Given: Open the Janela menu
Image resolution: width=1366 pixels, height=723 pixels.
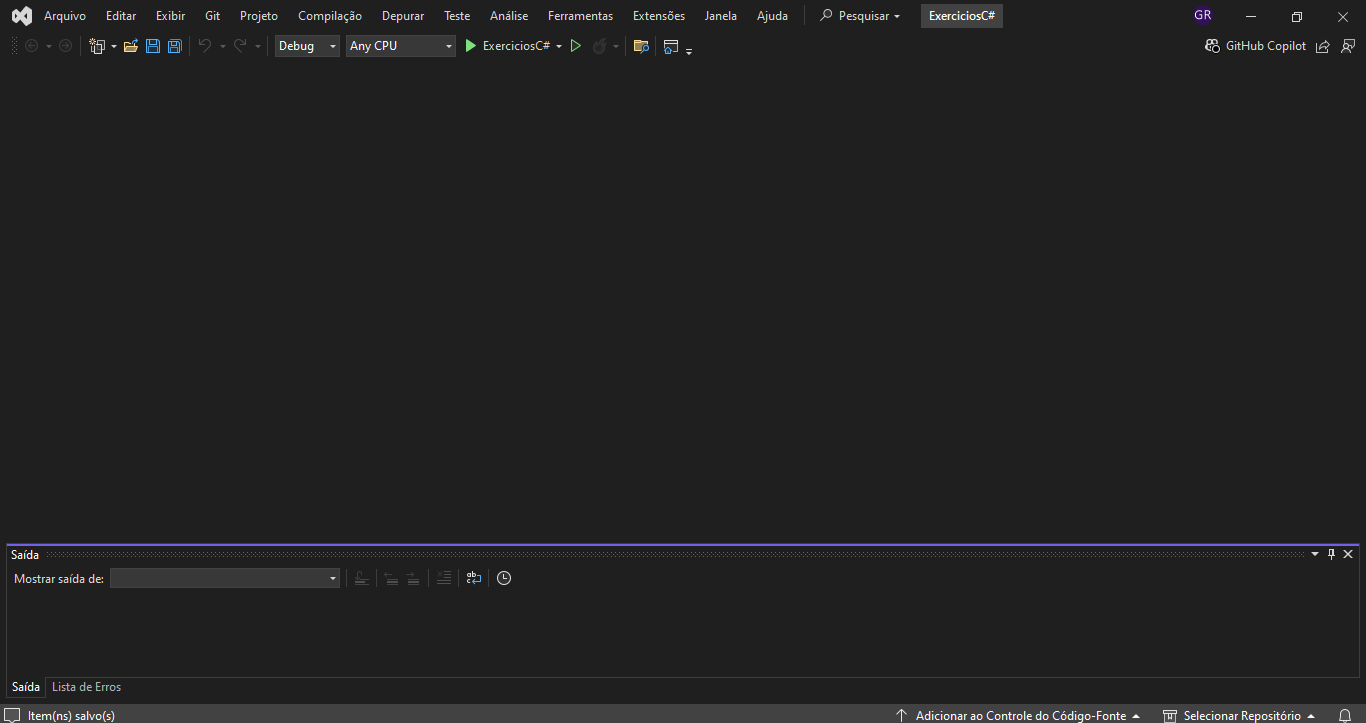Looking at the screenshot, I should 720,16.
